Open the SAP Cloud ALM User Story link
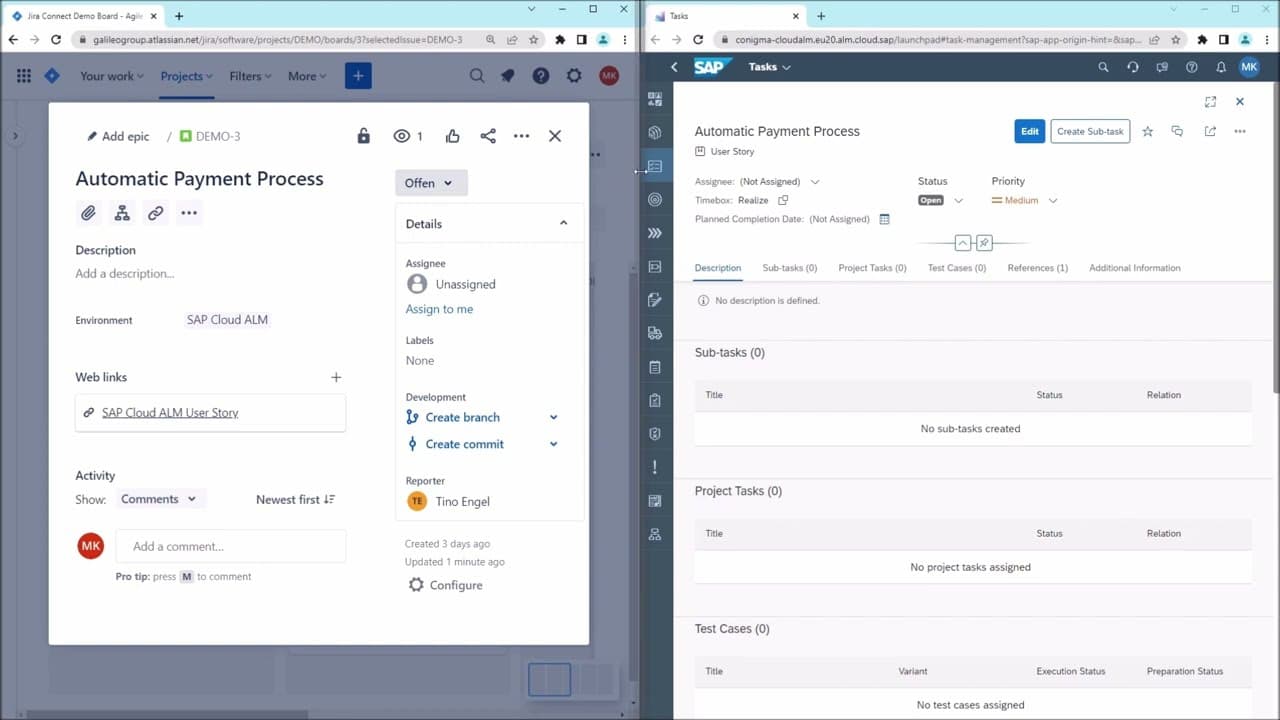1280x720 pixels. 170,412
